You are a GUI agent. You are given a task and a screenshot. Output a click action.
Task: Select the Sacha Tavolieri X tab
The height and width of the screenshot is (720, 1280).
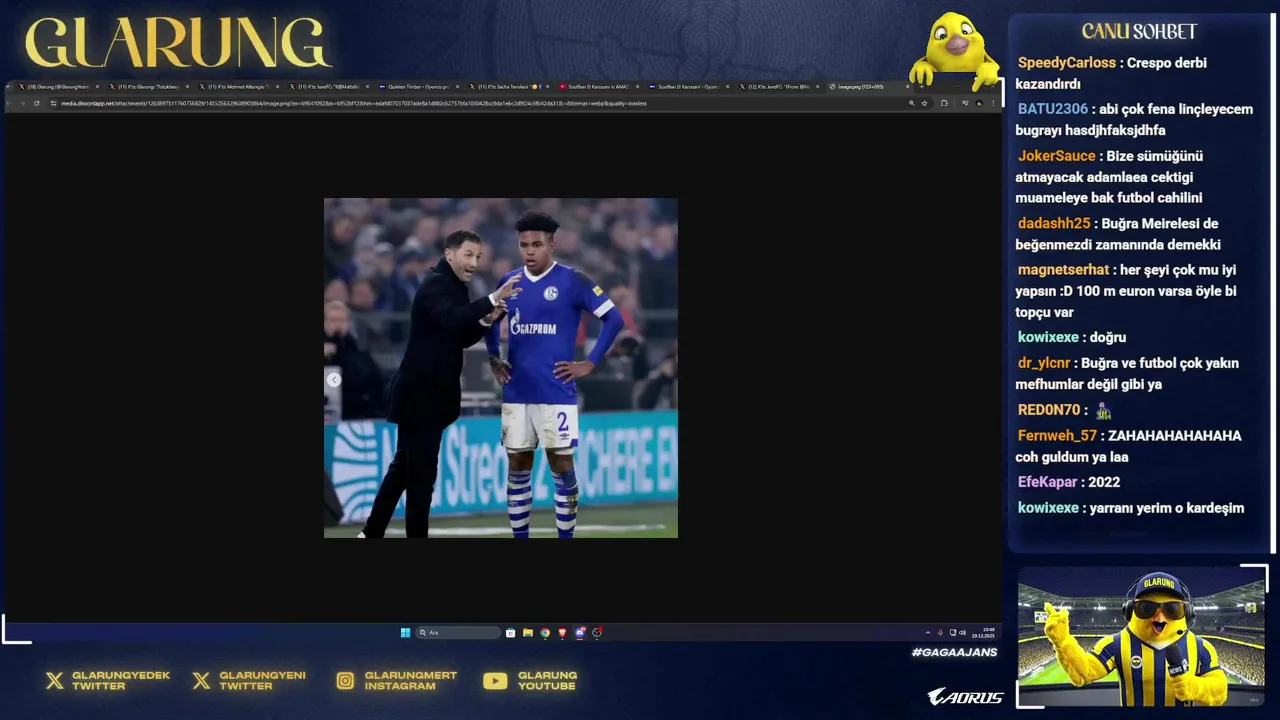click(x=507, y=87)
